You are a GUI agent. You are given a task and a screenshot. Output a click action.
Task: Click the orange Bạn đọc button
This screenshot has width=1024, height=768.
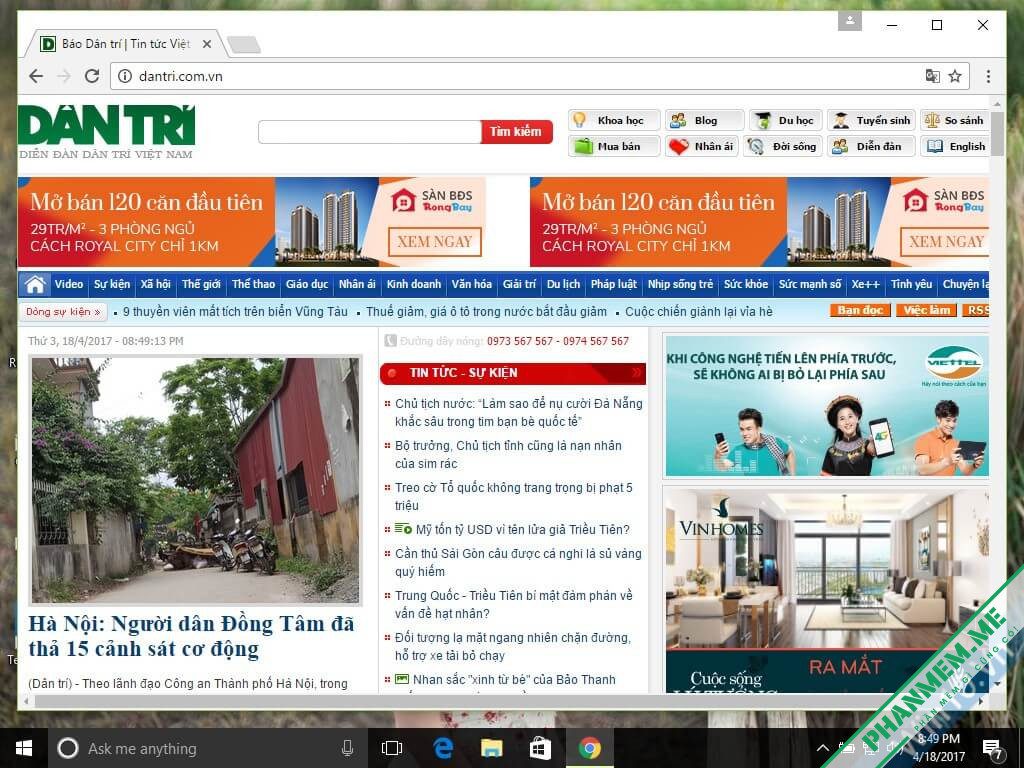click(x=860, y=310)
